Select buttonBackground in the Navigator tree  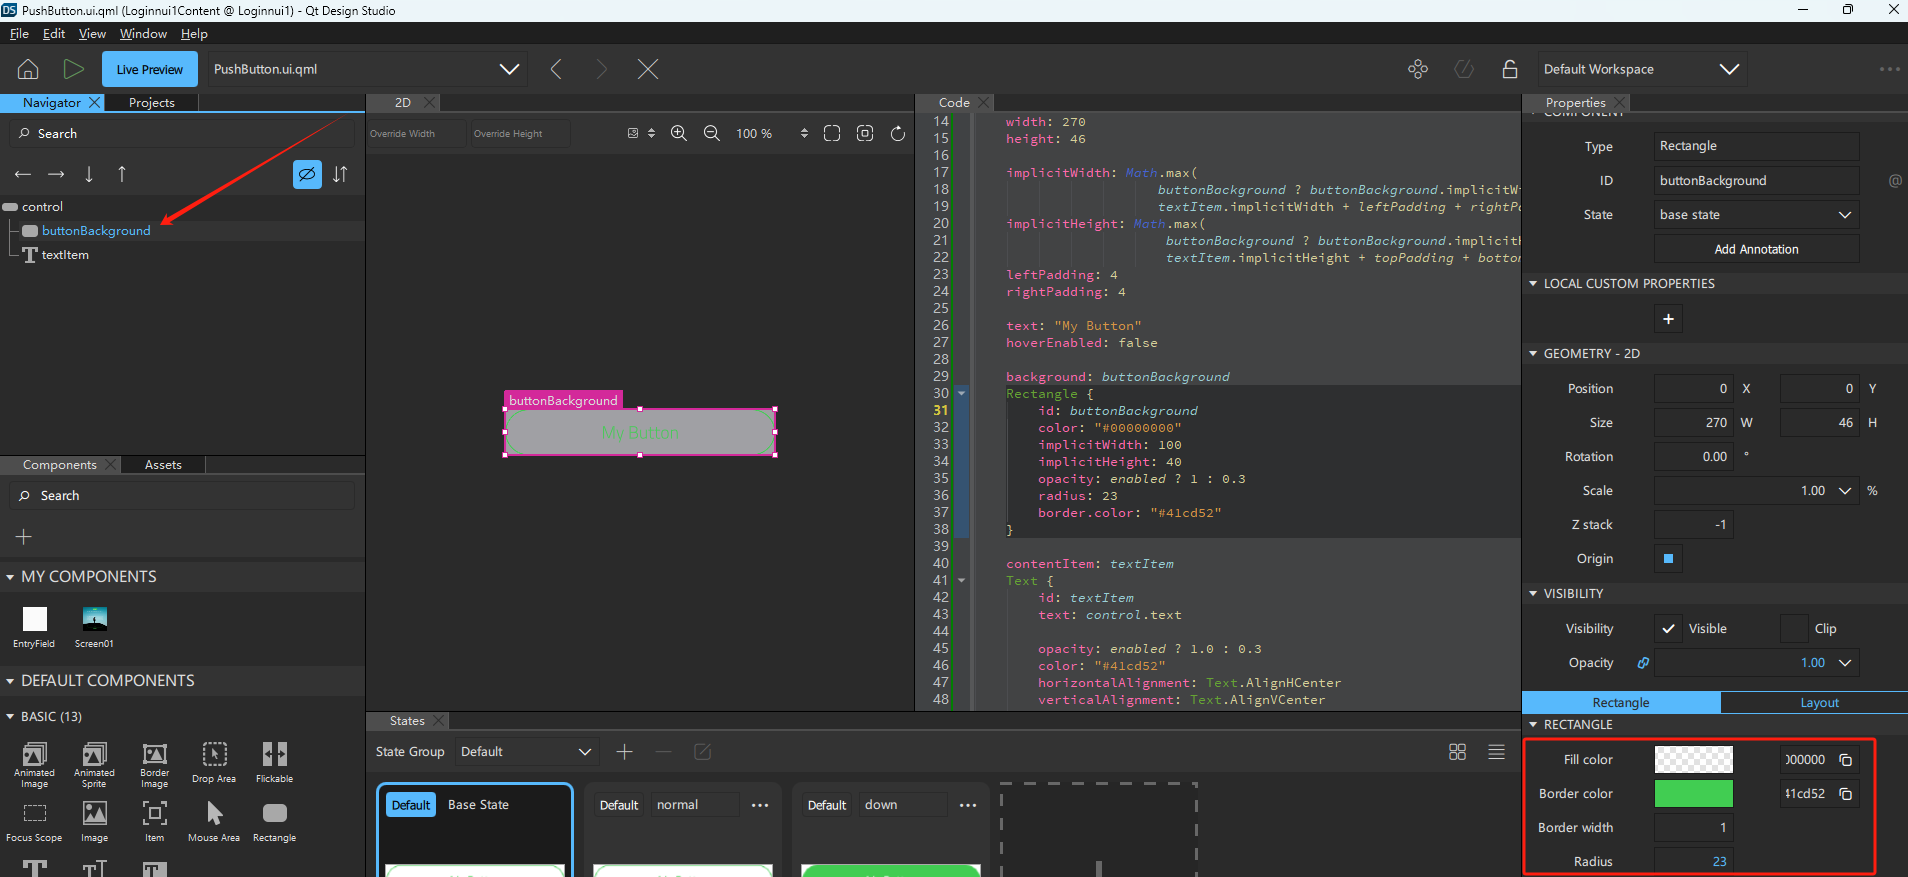(x=96, y=231)
